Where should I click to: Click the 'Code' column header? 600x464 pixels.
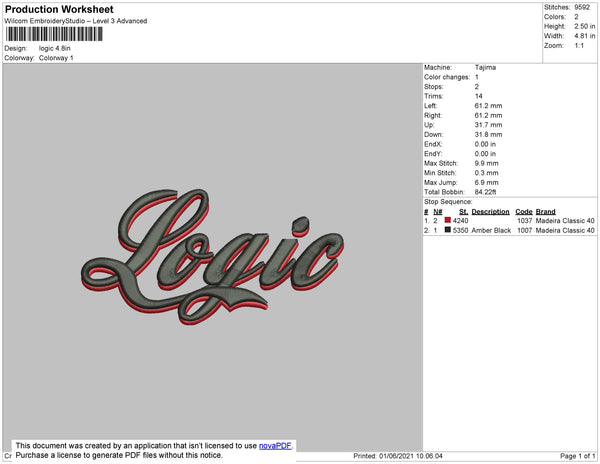click(523, 212)
